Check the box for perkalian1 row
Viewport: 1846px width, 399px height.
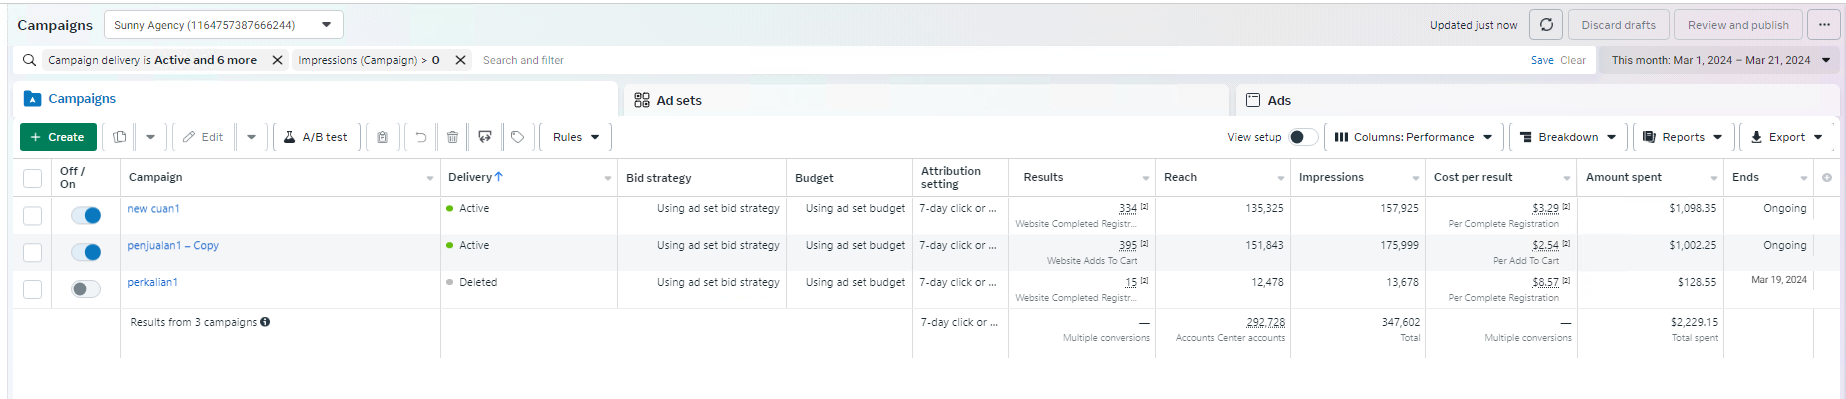(x=33, y=289)
